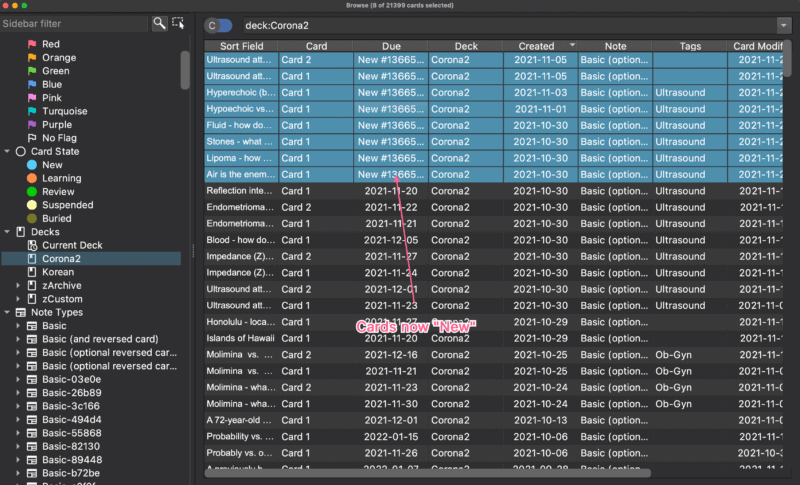The image size is (800, 485).
Task: Open the search history dropdown arrow
Action: (x=784, y=25)
